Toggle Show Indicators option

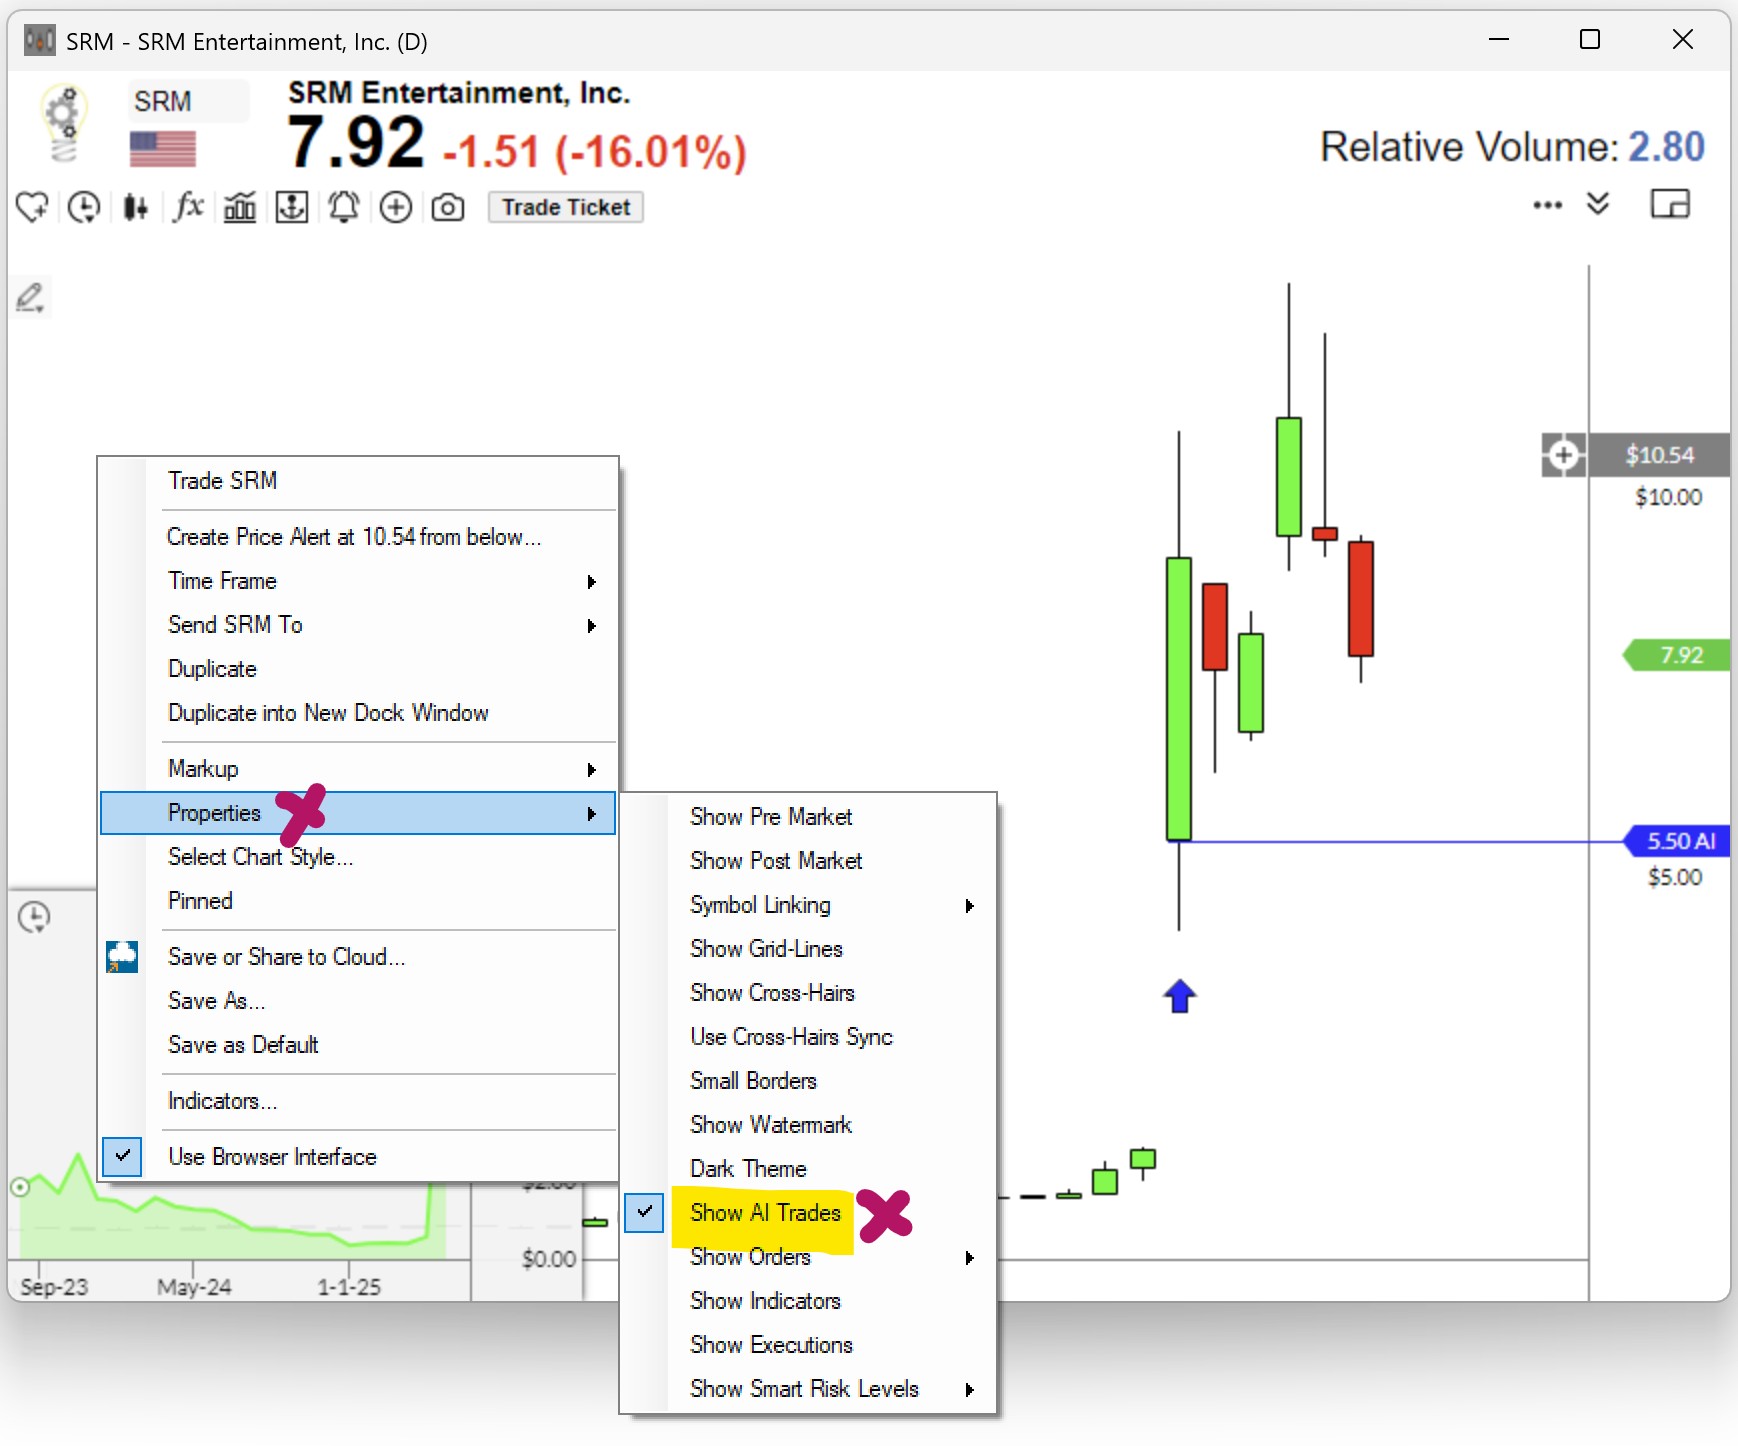[x=808, y=1301]
